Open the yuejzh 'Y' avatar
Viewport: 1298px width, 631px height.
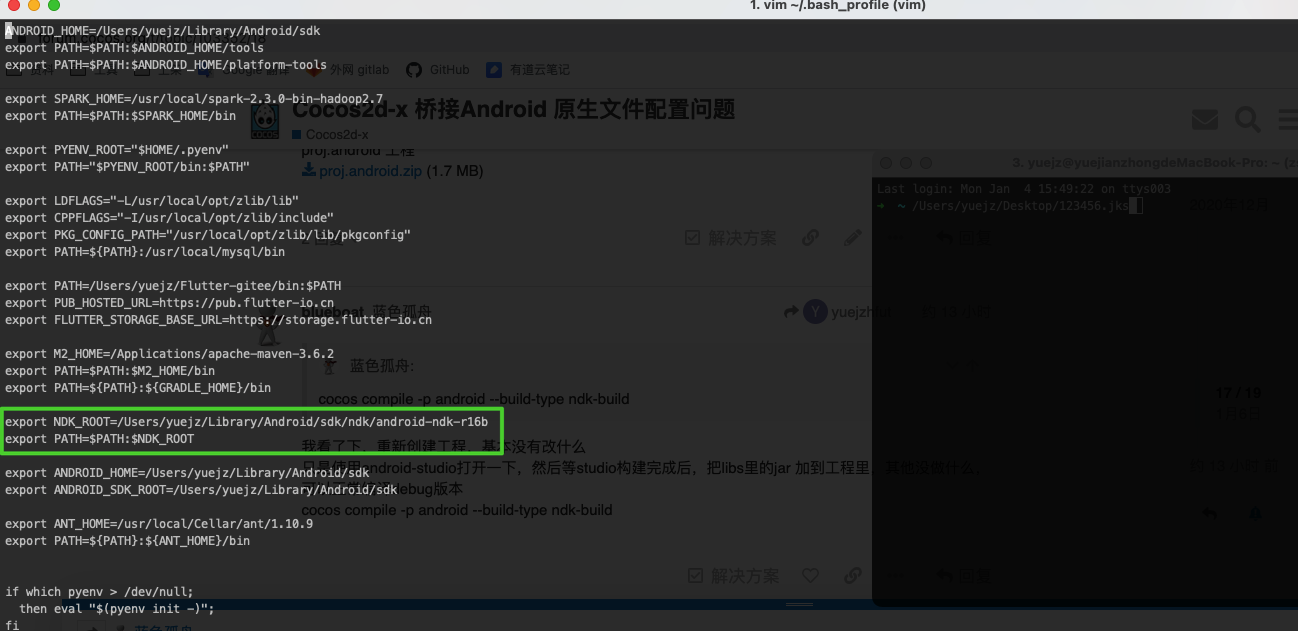pos(816,312)
